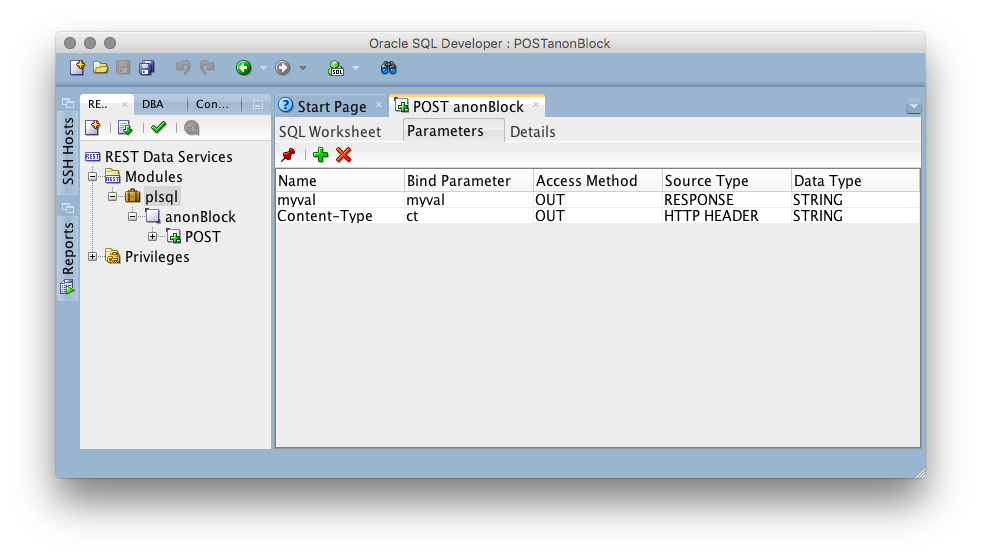
Task: Select the Privileges folder
Action: [157, 256]
